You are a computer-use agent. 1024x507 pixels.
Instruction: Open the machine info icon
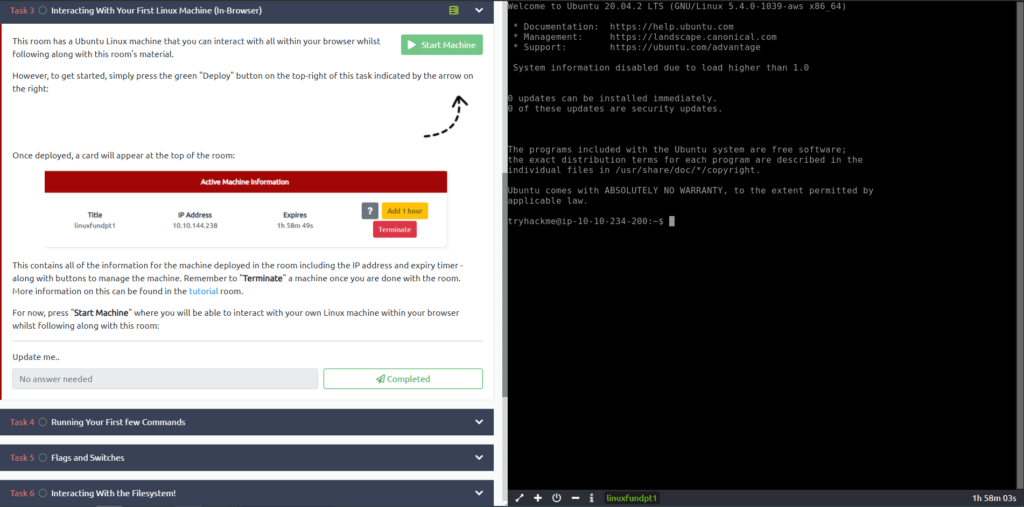[x=592, y=498]
